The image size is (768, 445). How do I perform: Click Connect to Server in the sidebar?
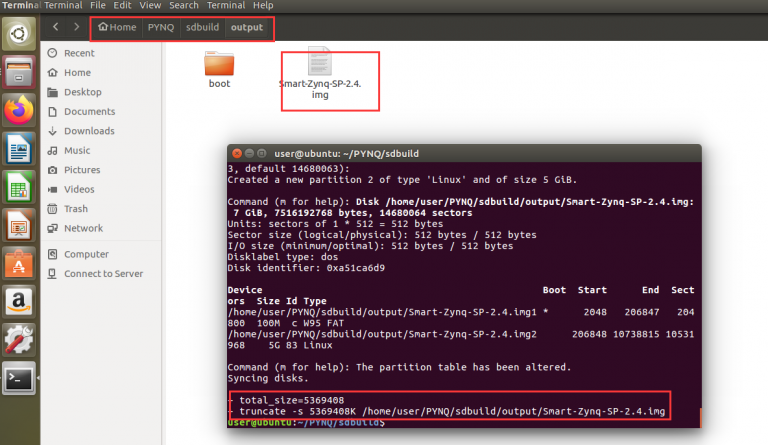pyautogui.click(x=103, y=274)
